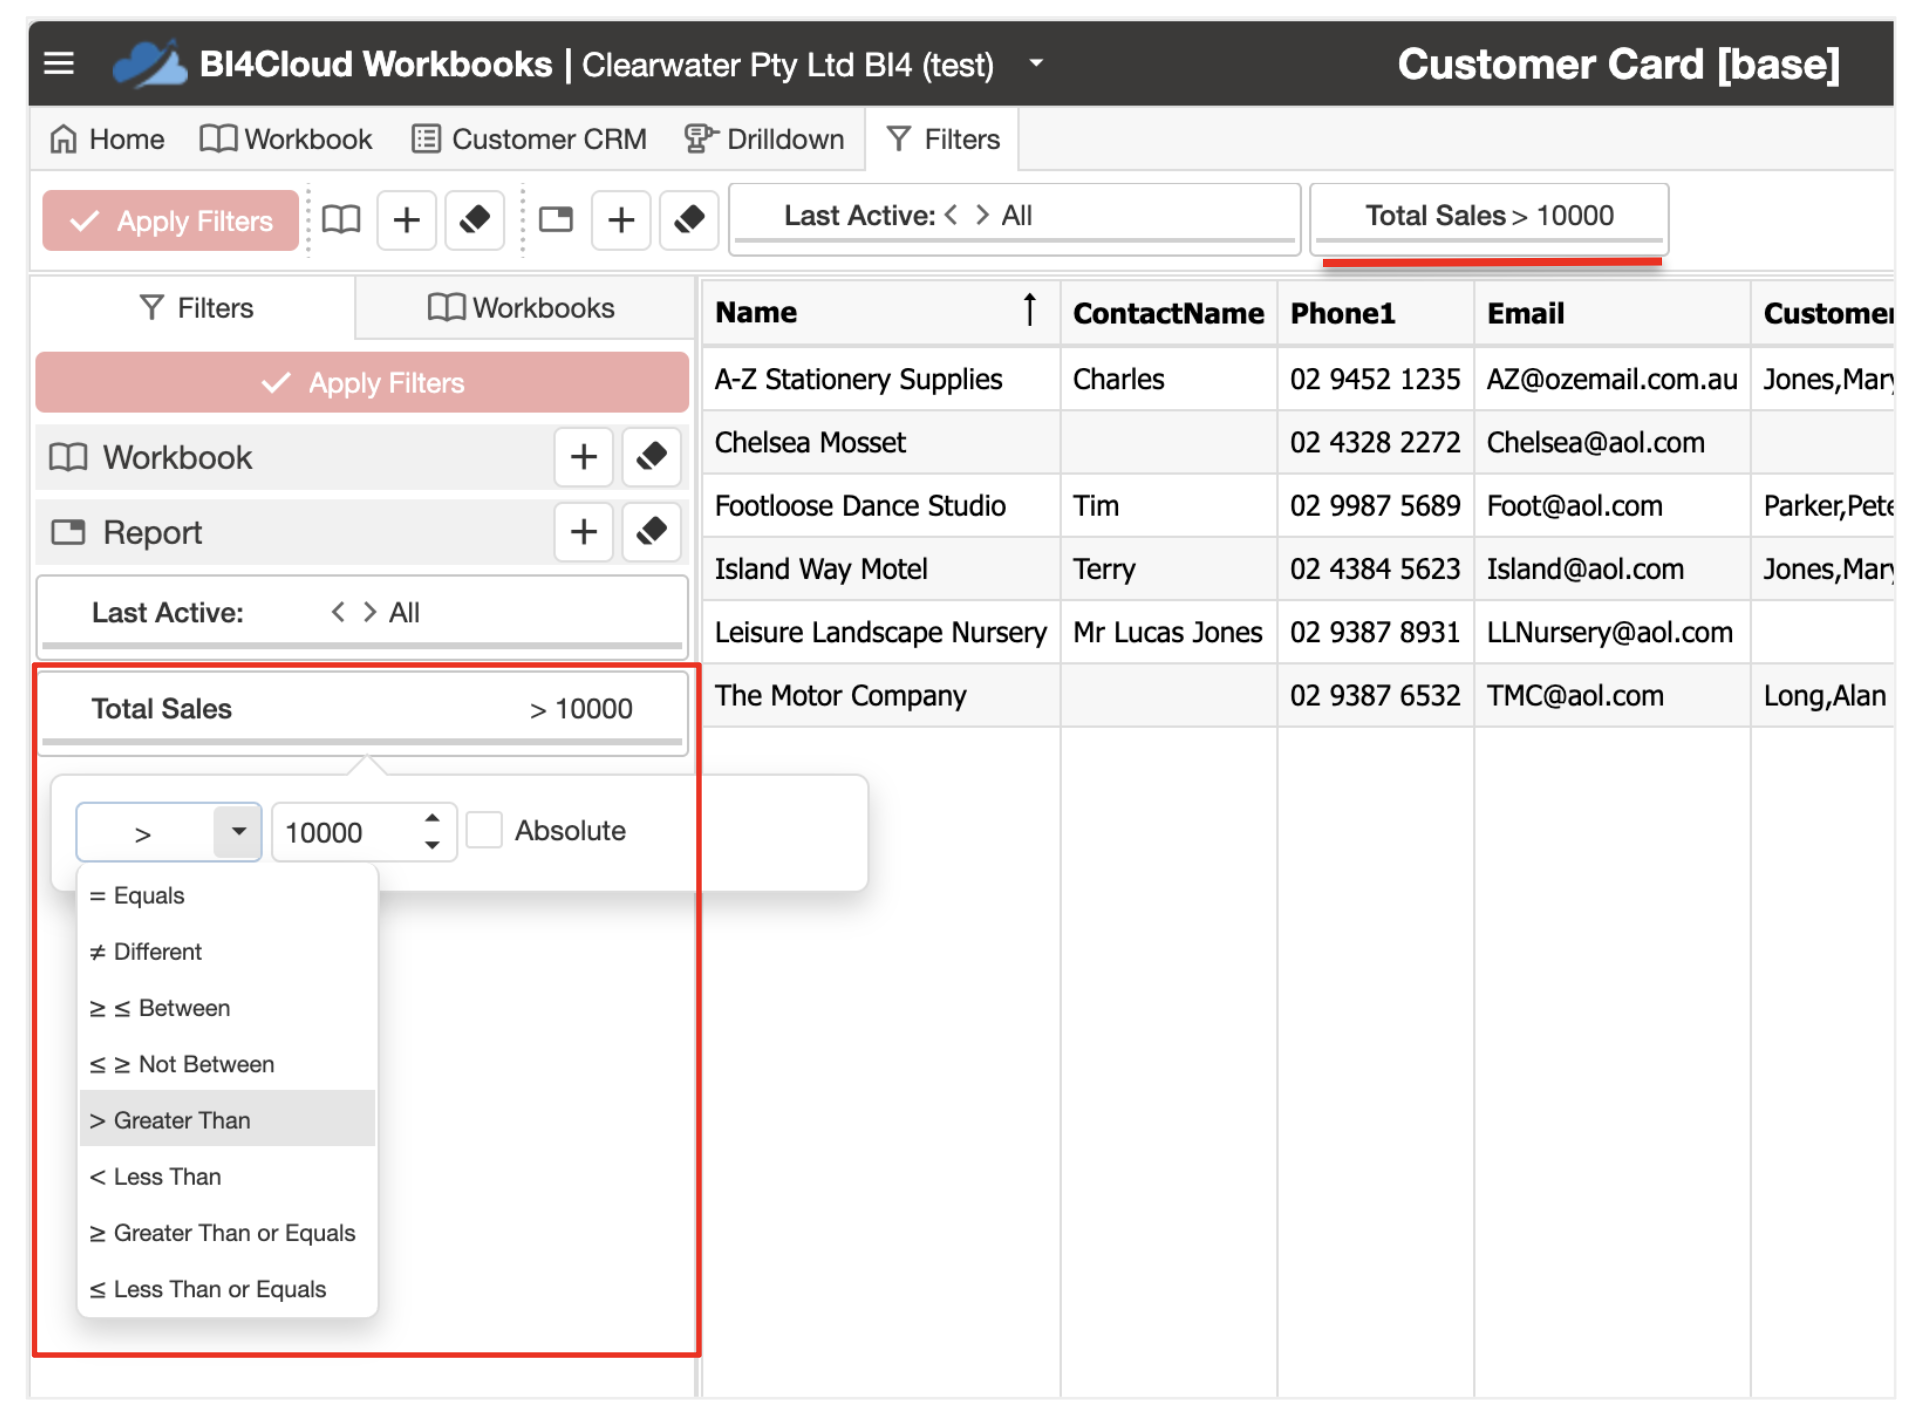Step Last Active back with top-bar left chevron
Image resolution: width=1926 pixels, height=1420 pixels.
[951, 215]
